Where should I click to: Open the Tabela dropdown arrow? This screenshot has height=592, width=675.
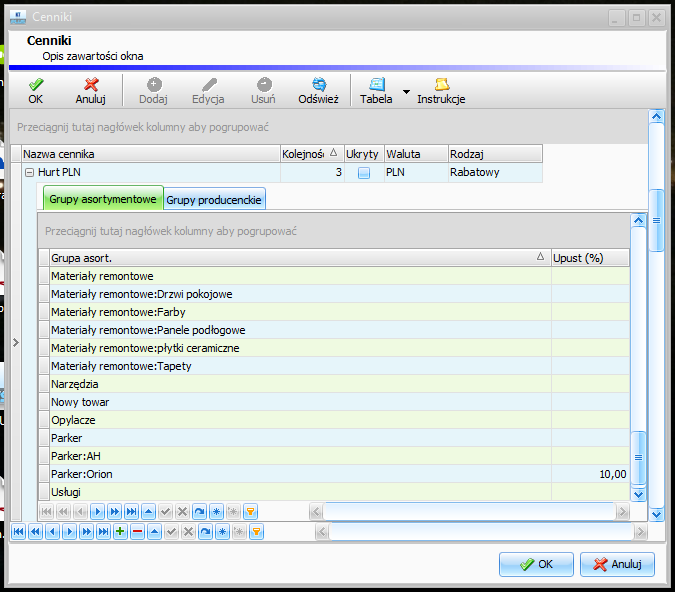[406, 91]
